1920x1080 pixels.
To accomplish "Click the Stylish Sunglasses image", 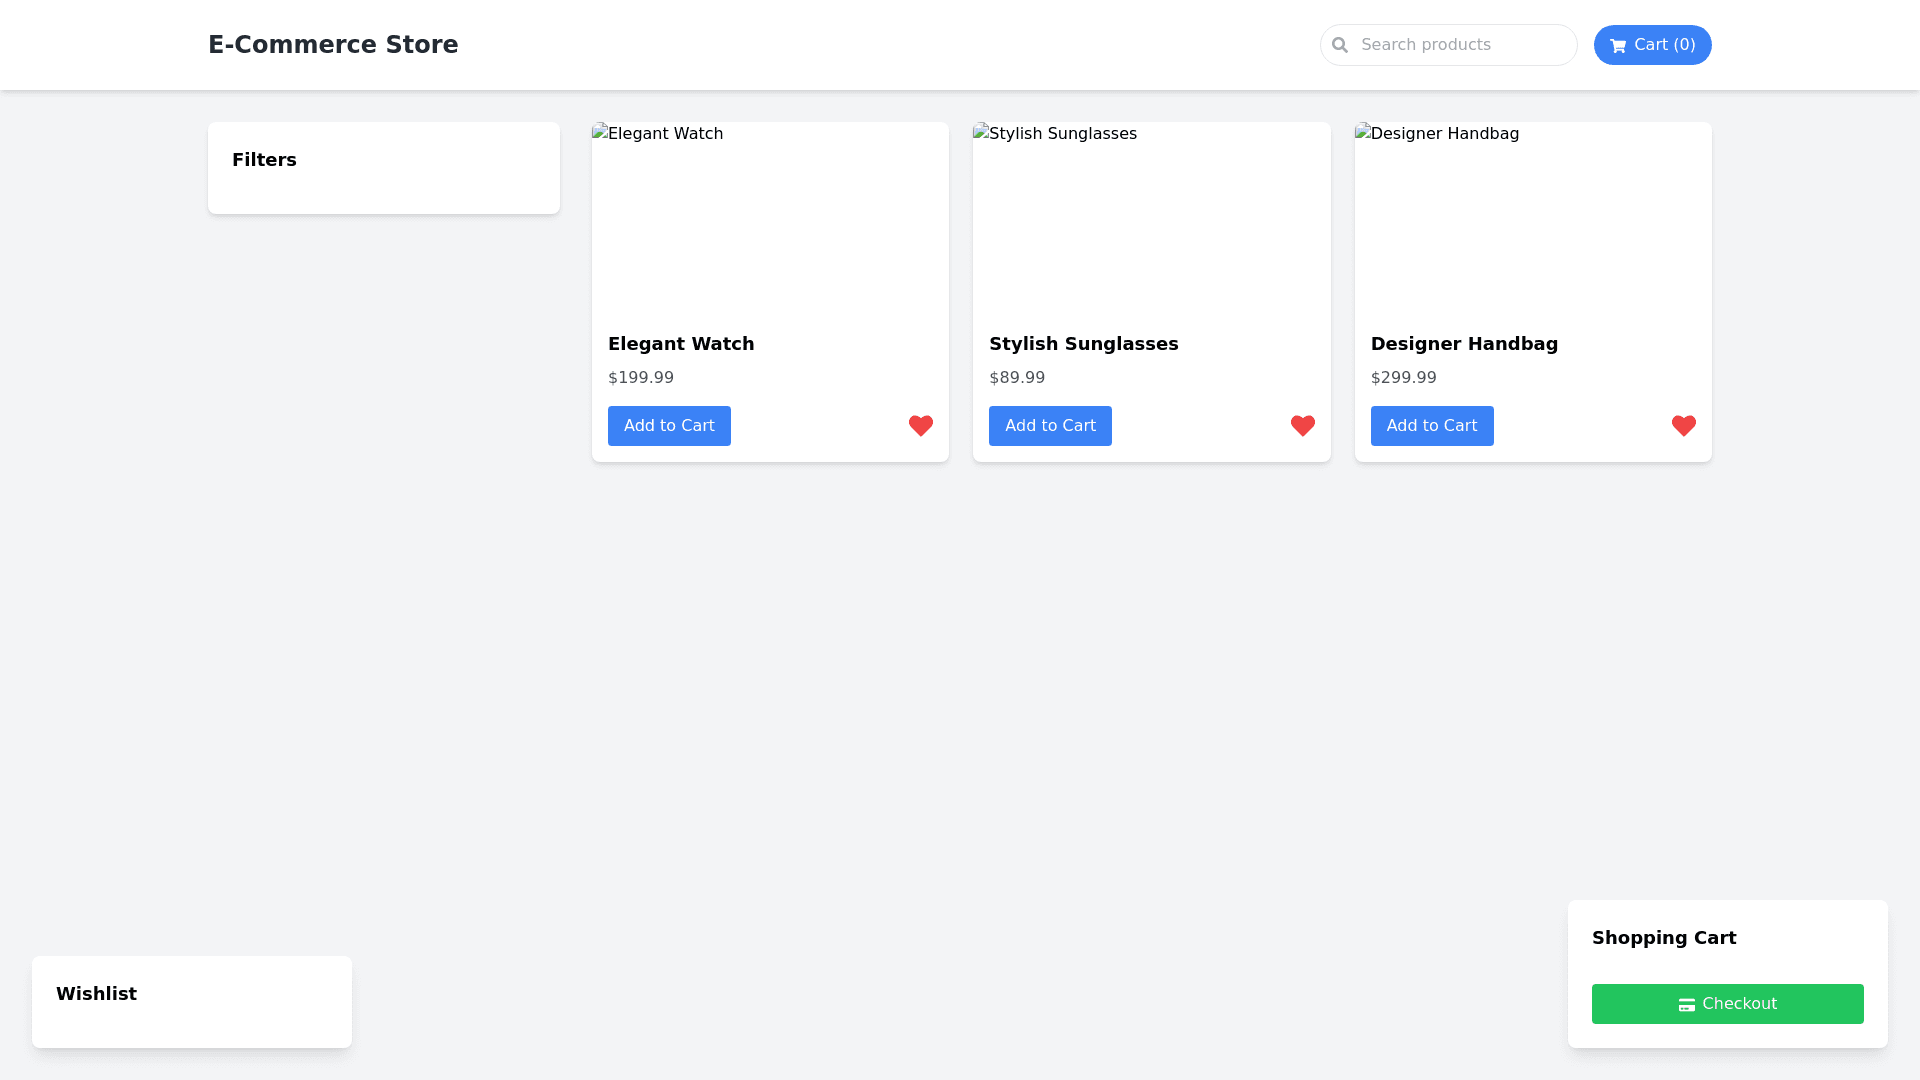I will click(x=1151, y=218).
